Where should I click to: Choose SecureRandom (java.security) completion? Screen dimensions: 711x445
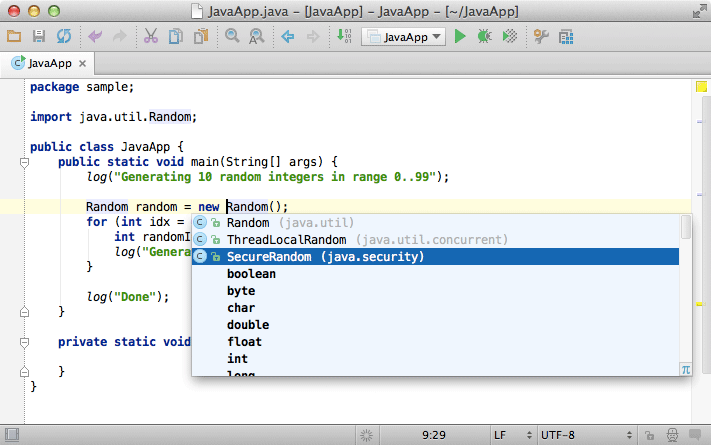tap(435, 257)
